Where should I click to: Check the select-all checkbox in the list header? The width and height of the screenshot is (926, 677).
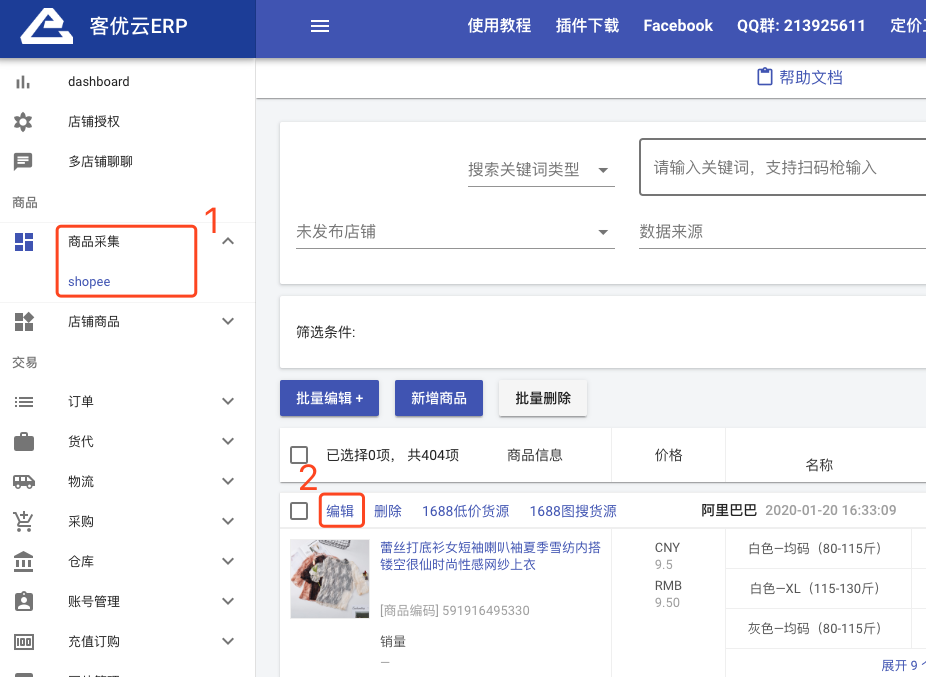(x=297, y=453)
